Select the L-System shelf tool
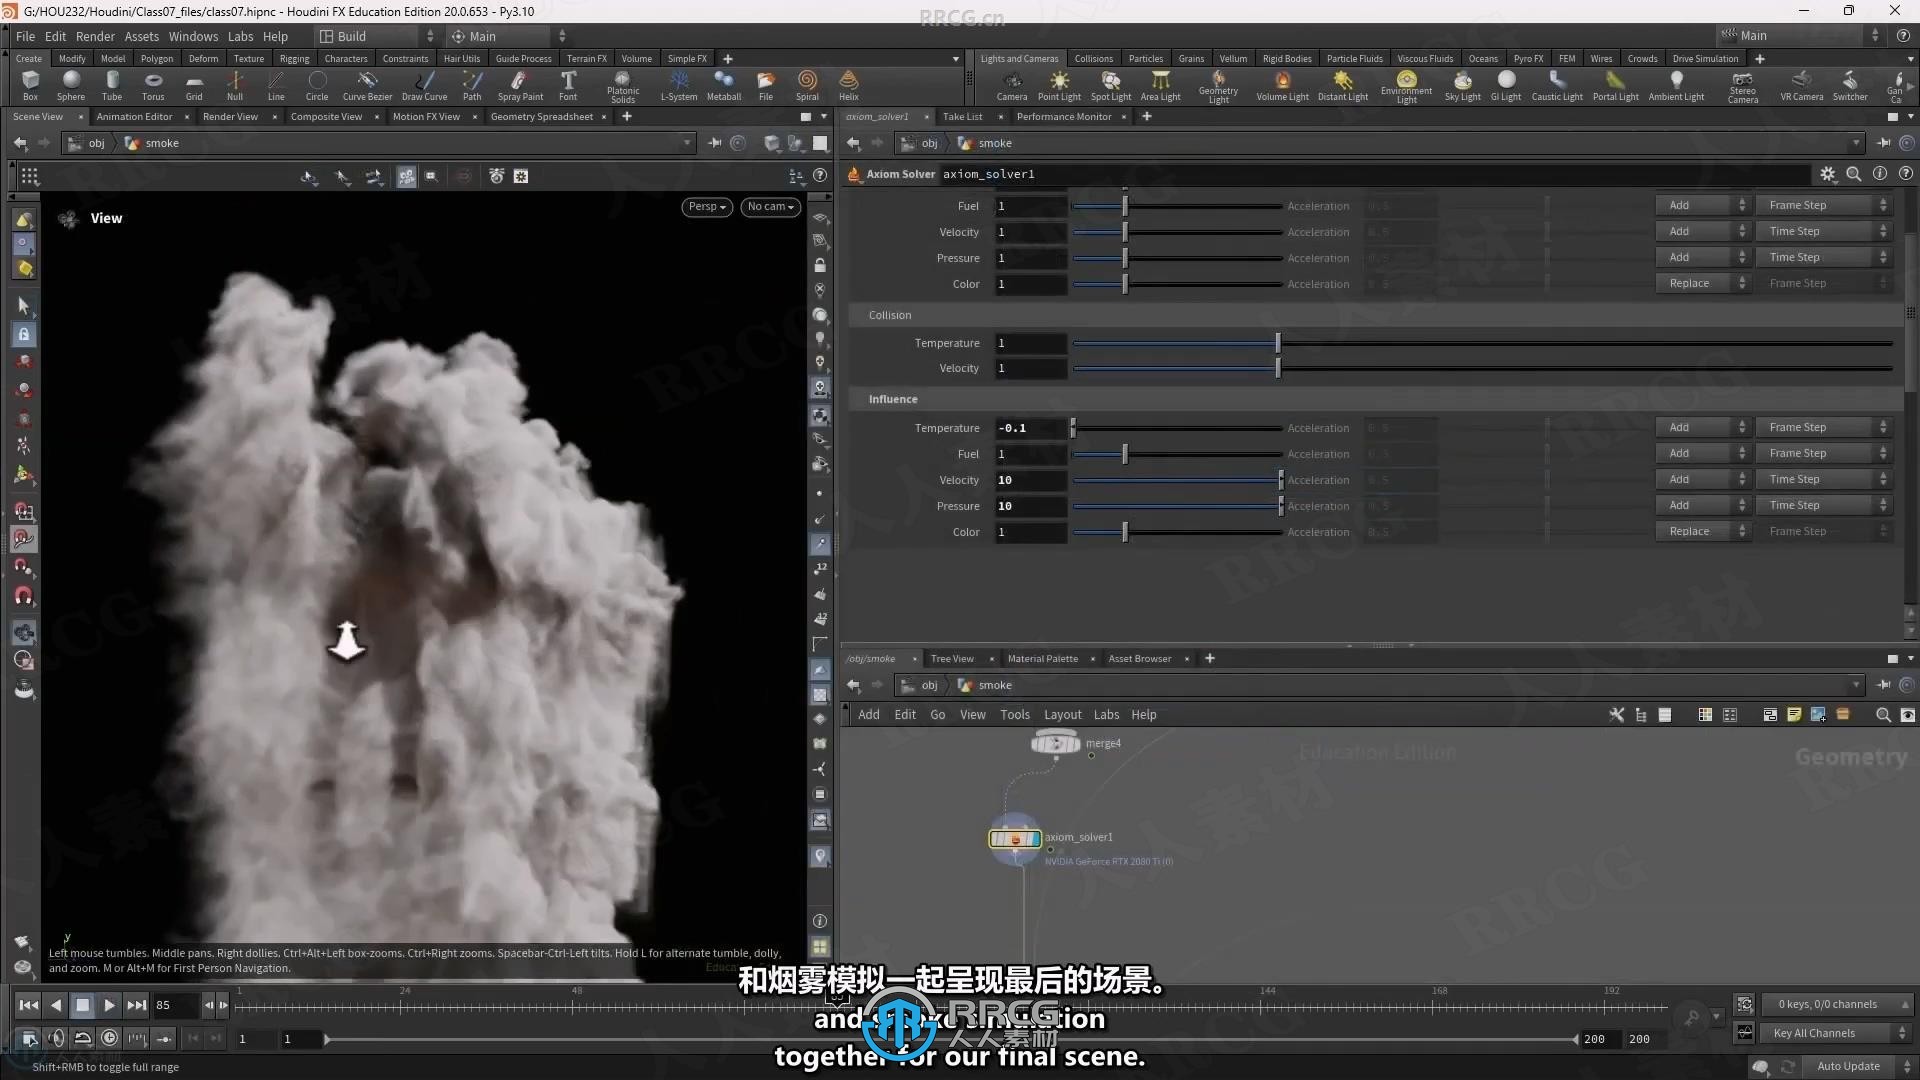 tap(679, 85)
